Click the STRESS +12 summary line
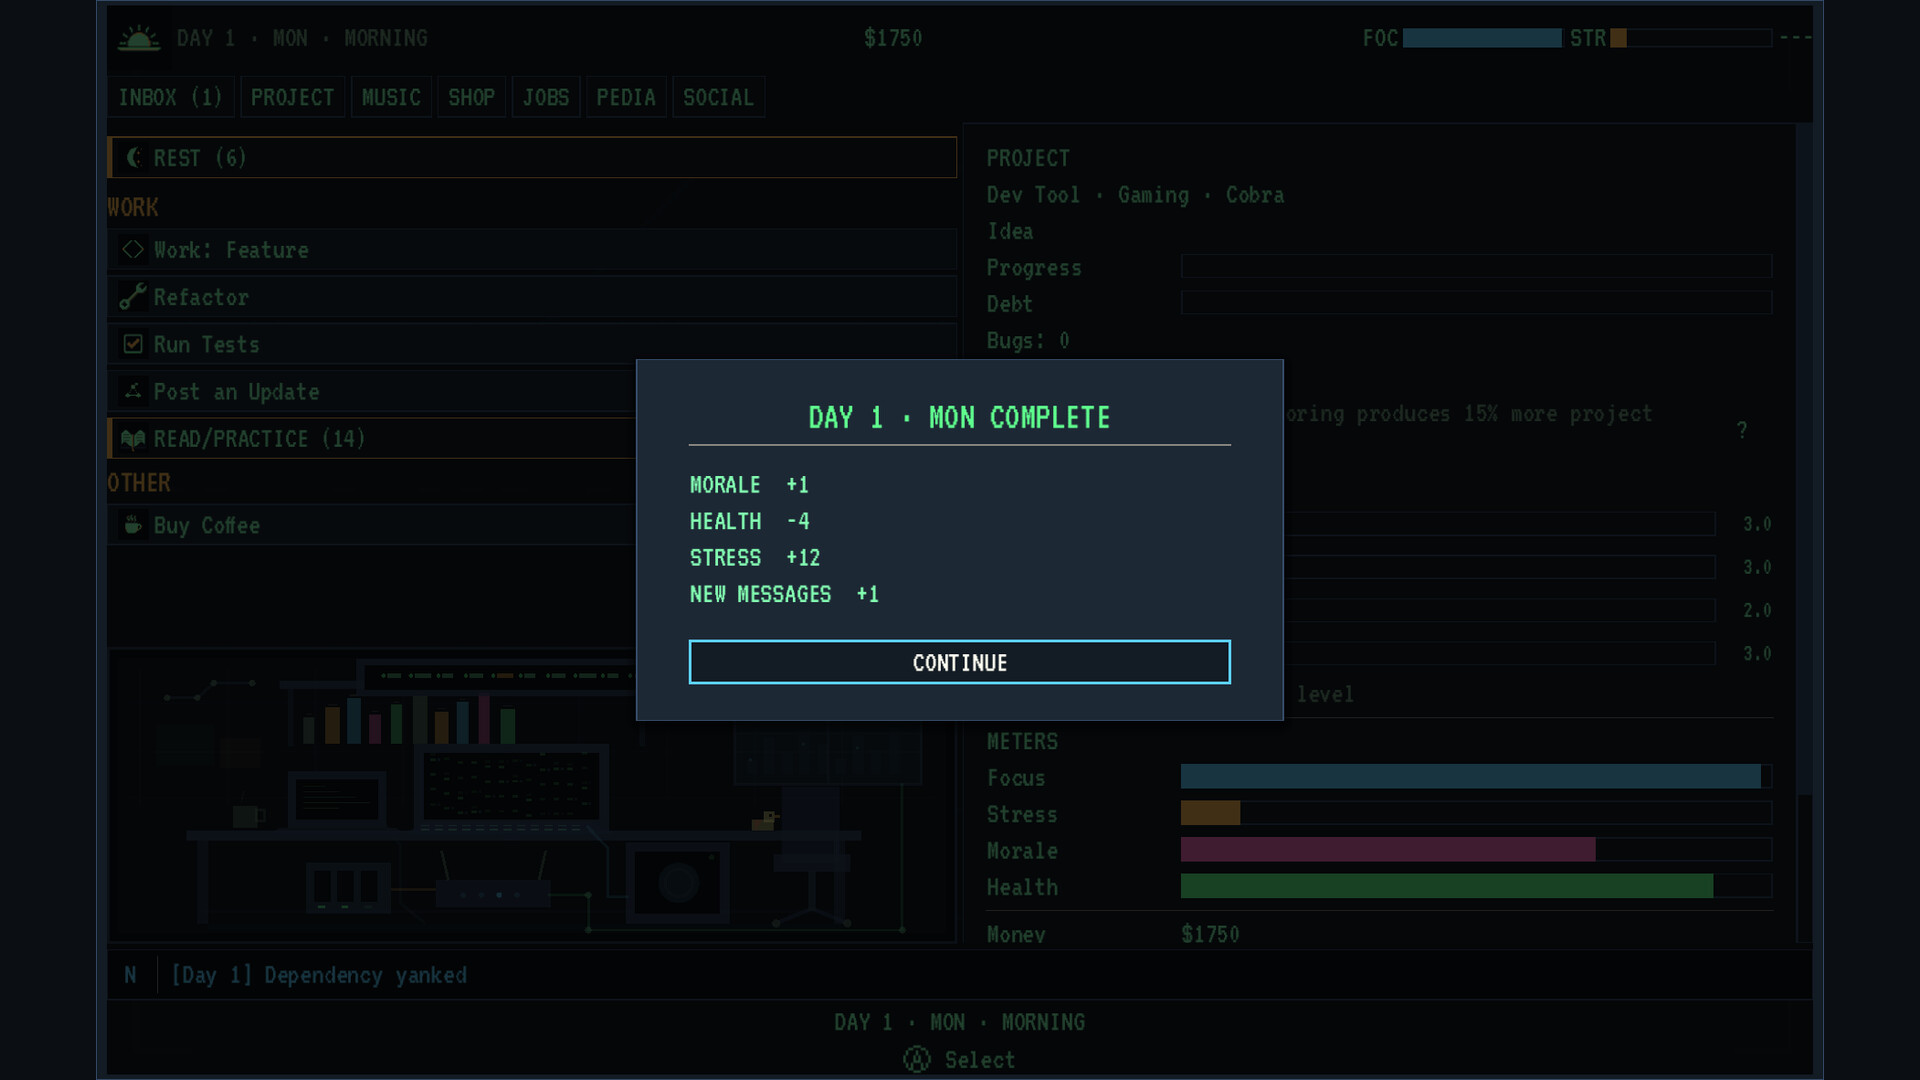Screen dimensions: 1920x1080 click(x=755, y=558)
